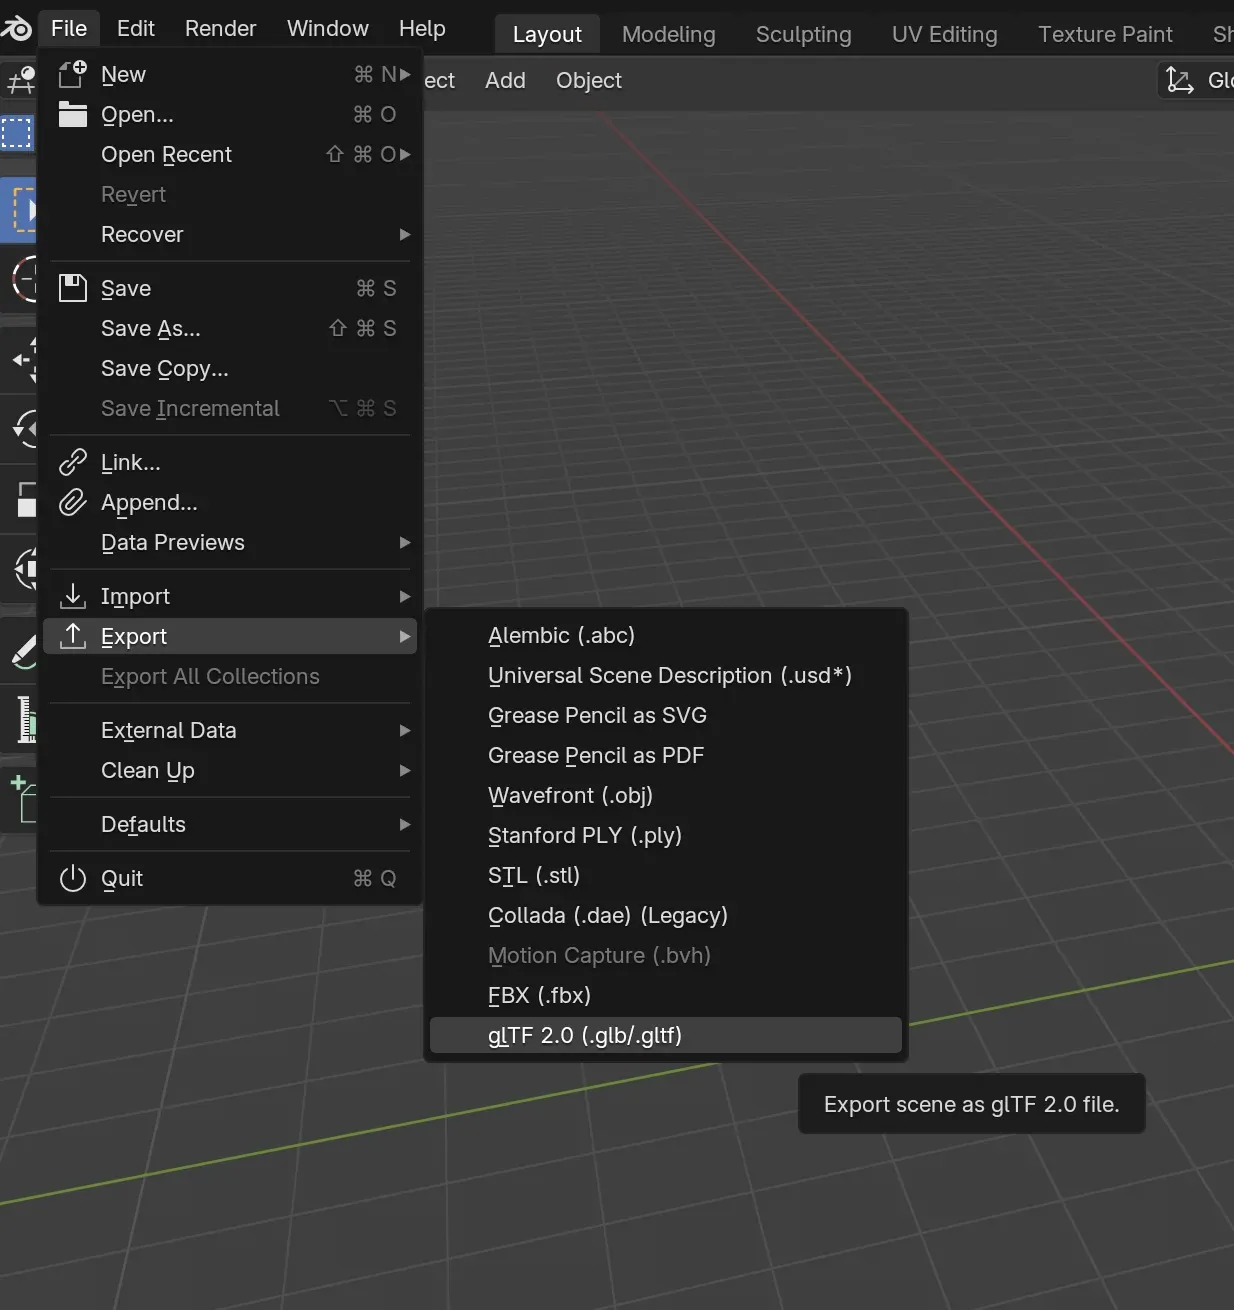
Task: Select the Move tool icon
Action: click(x=22, y=360)
